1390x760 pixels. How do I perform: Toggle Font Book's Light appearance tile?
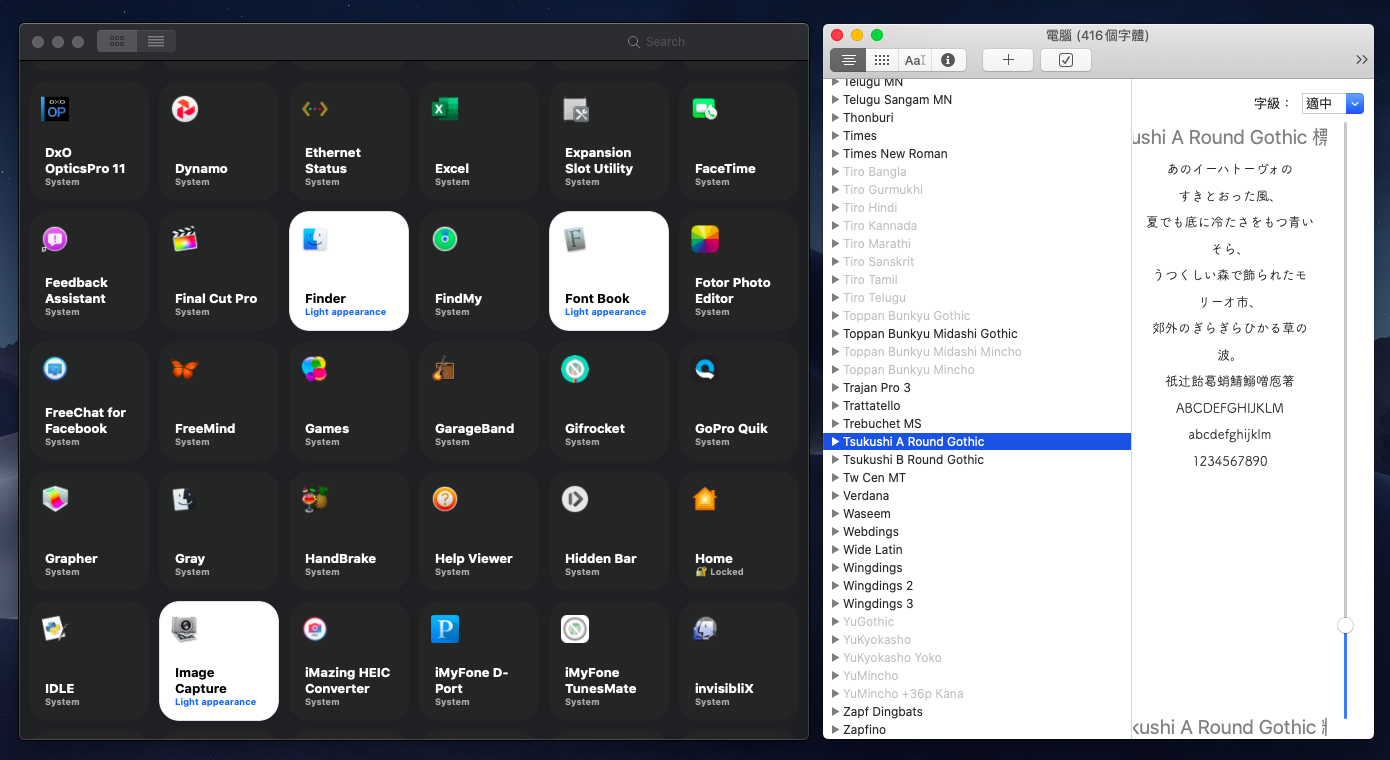click(x=609, y=271)
